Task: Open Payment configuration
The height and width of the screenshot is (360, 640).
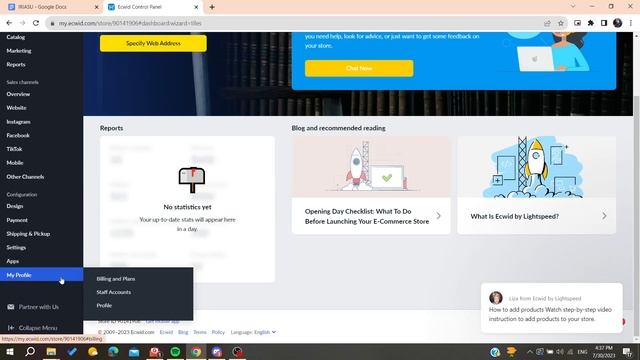Action: click(x=17, y=220)
